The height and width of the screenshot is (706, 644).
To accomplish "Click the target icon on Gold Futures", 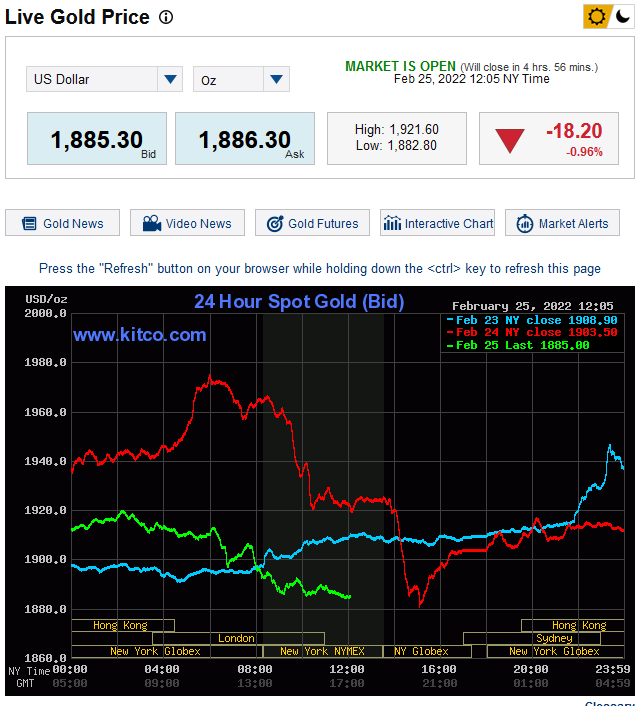I will click(x=275, y=223).
